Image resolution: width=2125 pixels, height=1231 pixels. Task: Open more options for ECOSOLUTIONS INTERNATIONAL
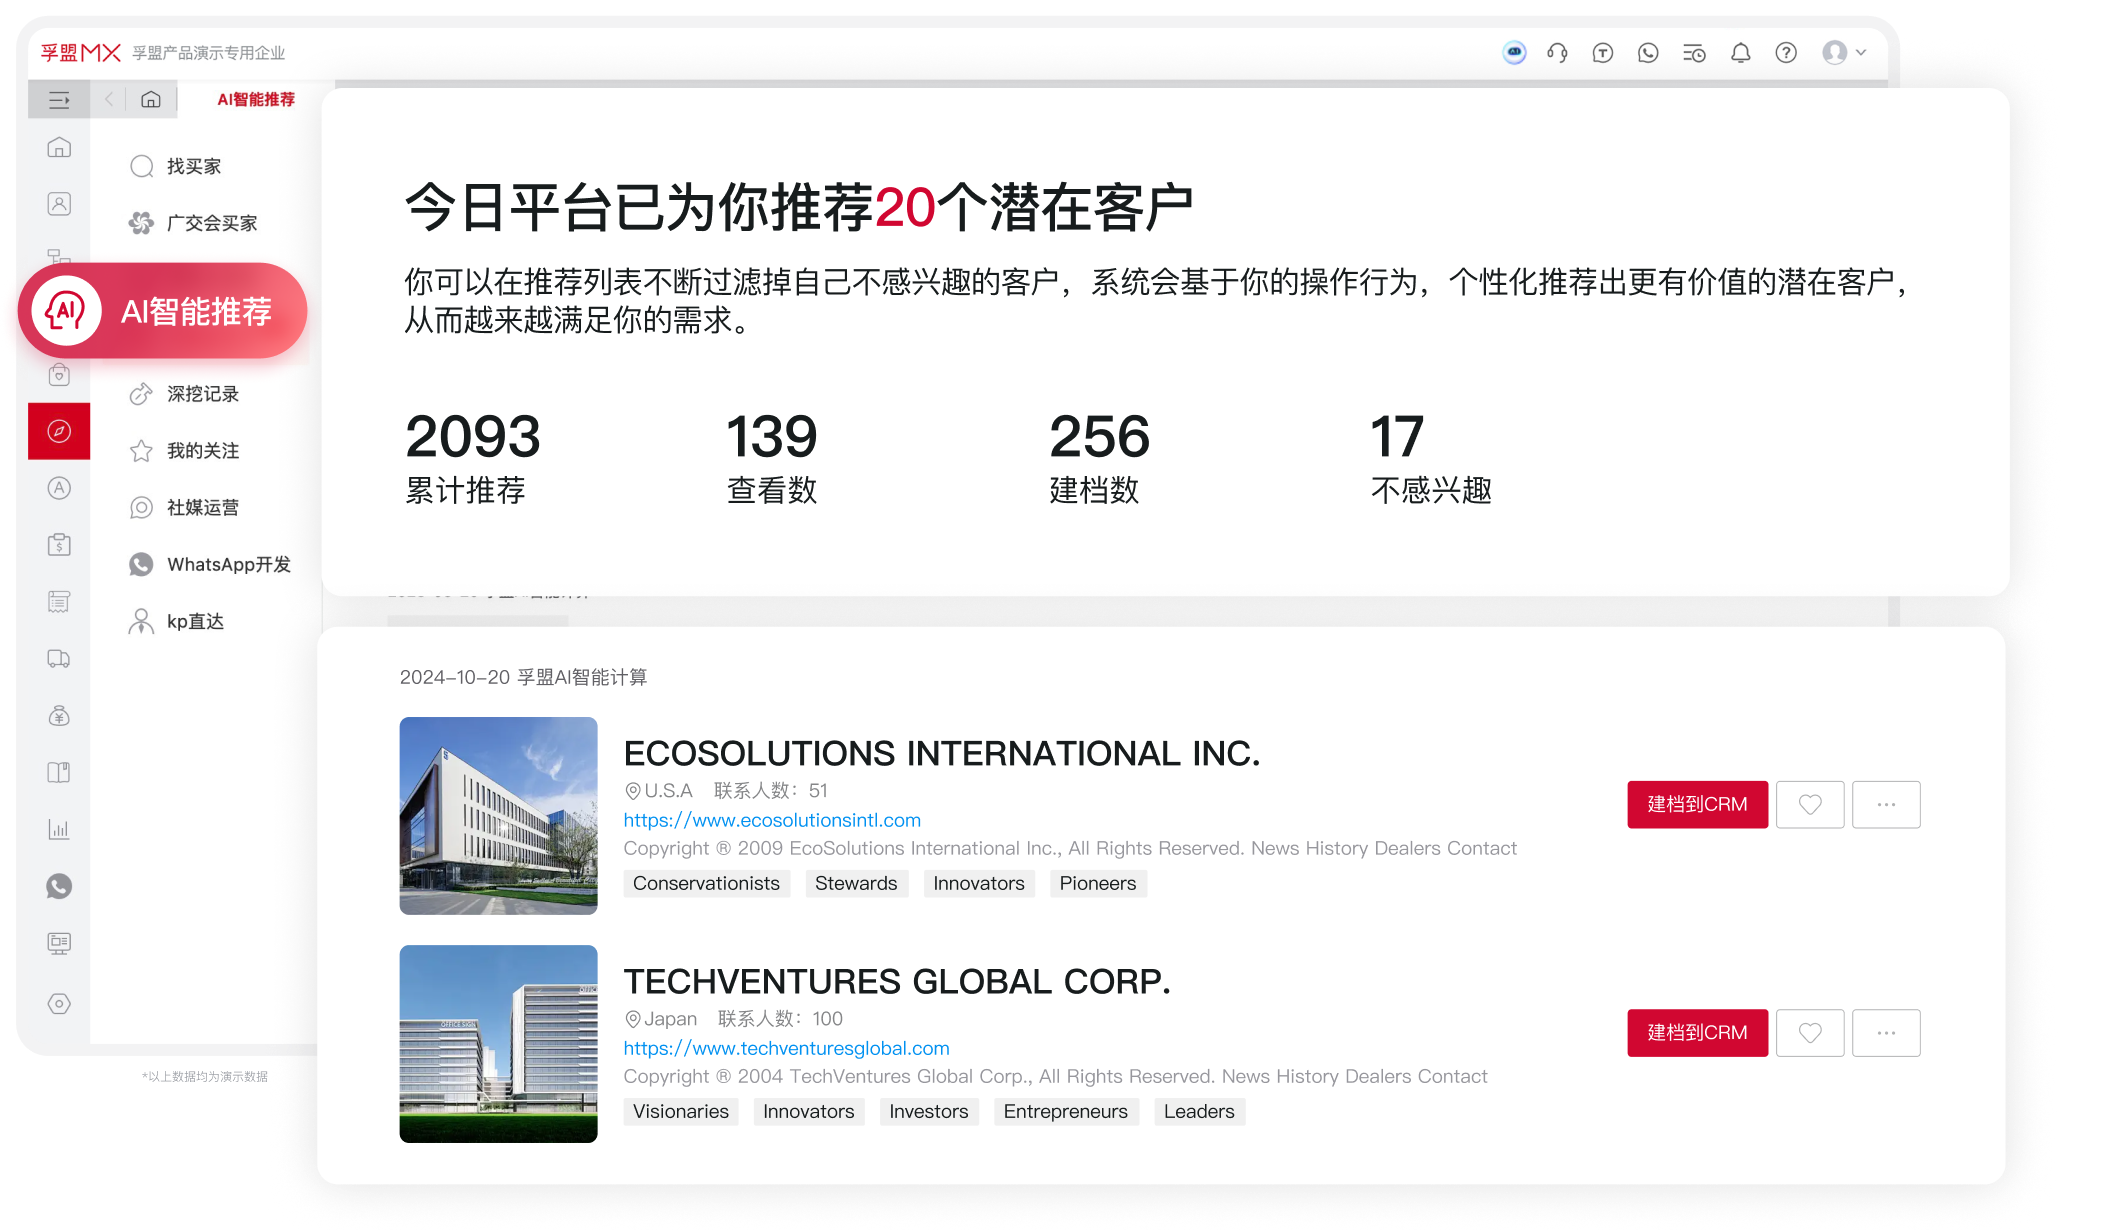1886,804
